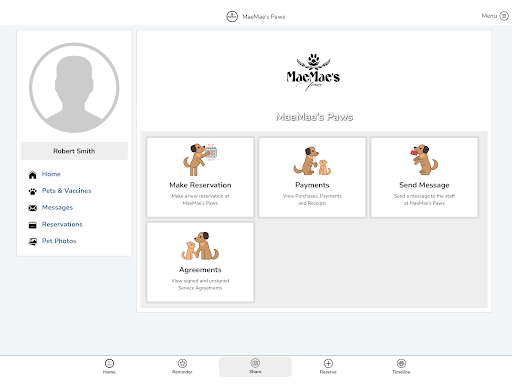Click the Robert Smith profile avatar
The height and width of the screenshot is (384, 512).
[74, 88]
